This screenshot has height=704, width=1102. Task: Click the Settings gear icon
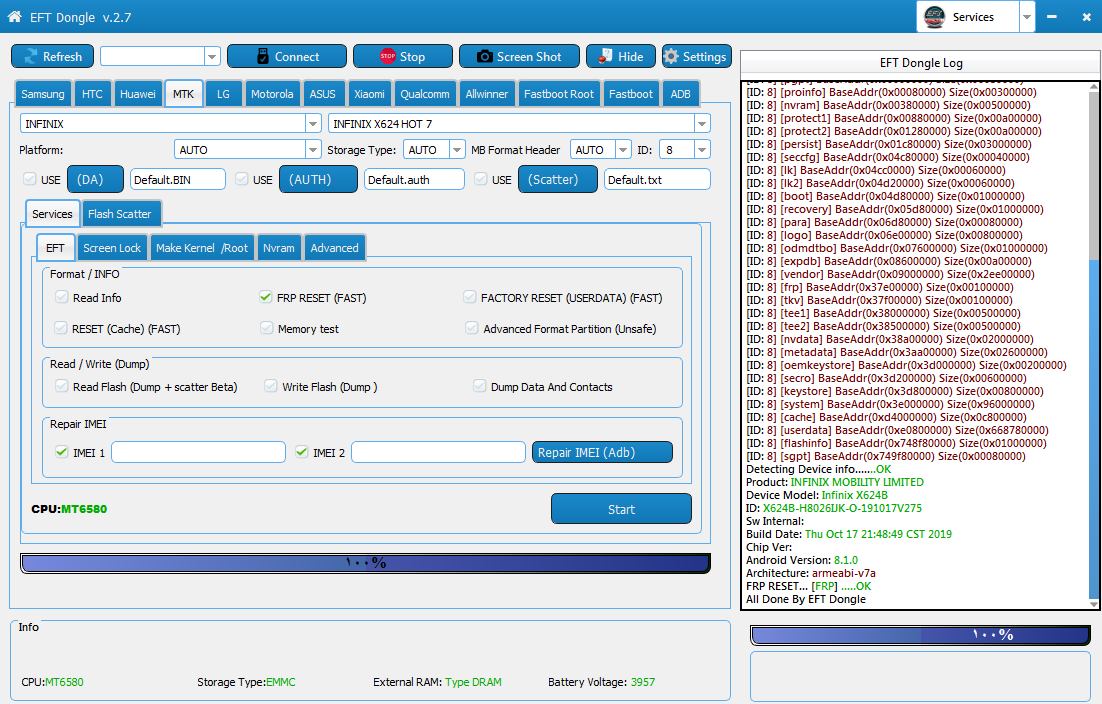tap(671, 56)
